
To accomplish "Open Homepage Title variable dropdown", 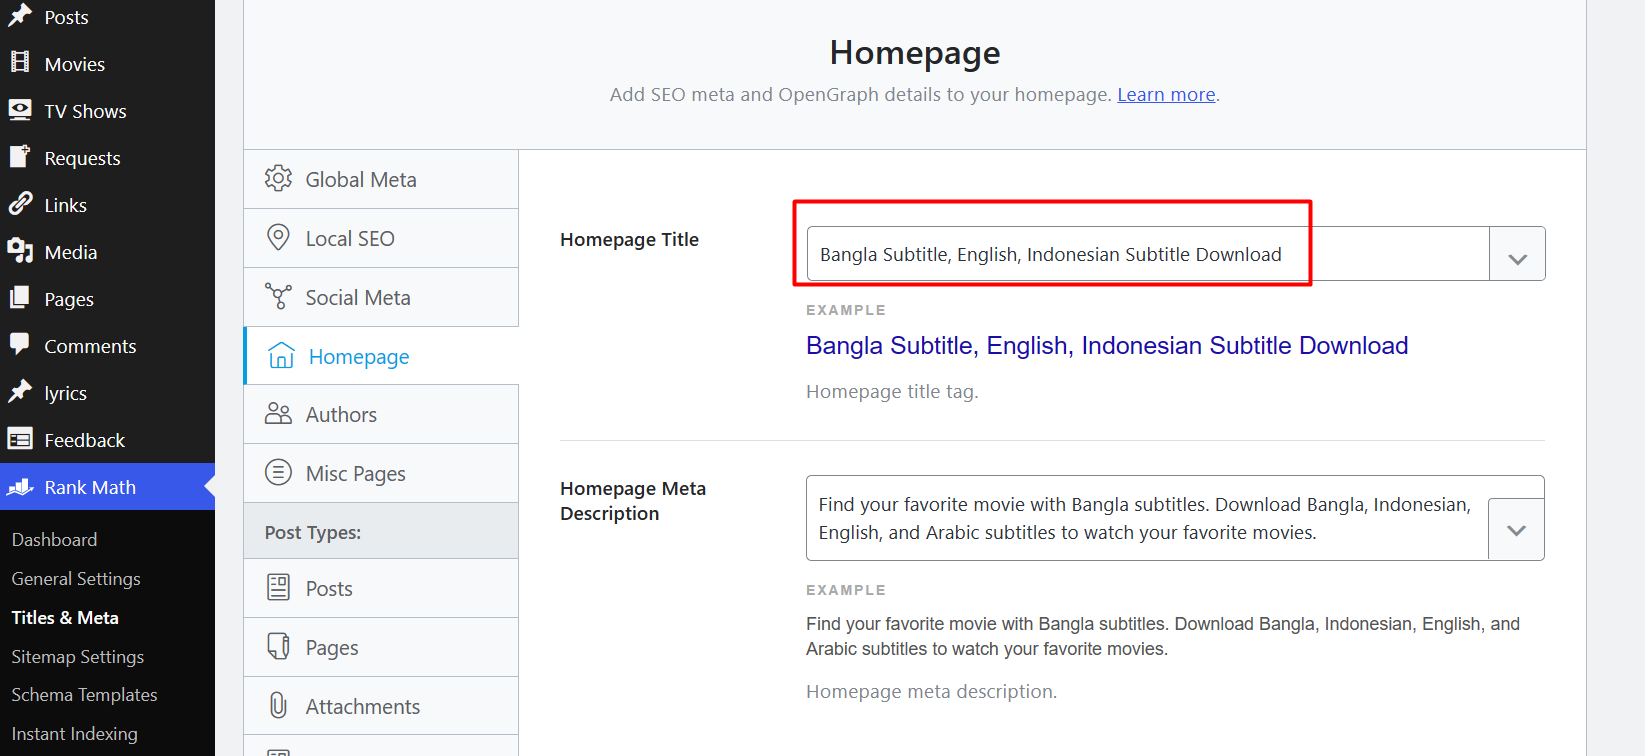I will pos(1517,254).
